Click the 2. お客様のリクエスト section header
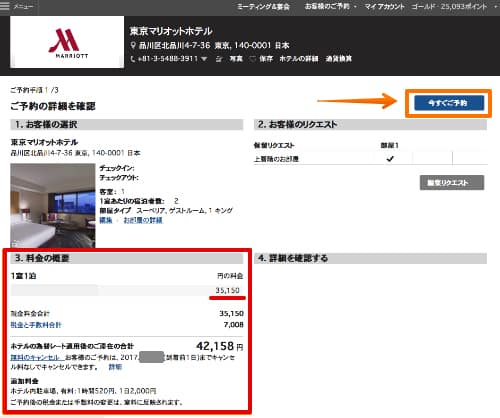The width and height of the screenshot is (500, 418). (x=370, y=125)
